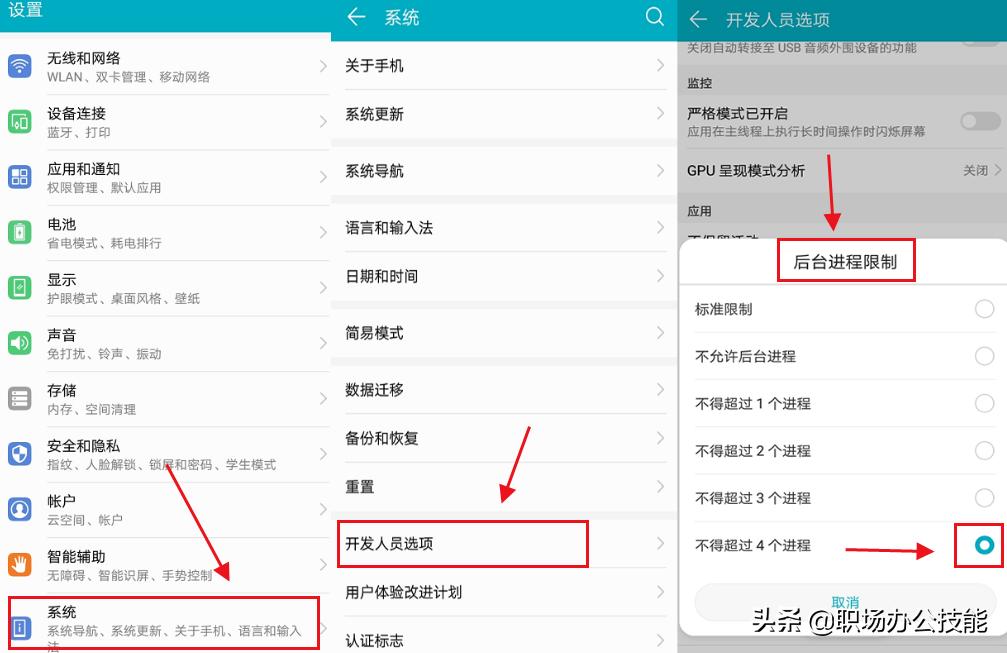
Task: Click the battery settings icon
Action: point(18,231)
